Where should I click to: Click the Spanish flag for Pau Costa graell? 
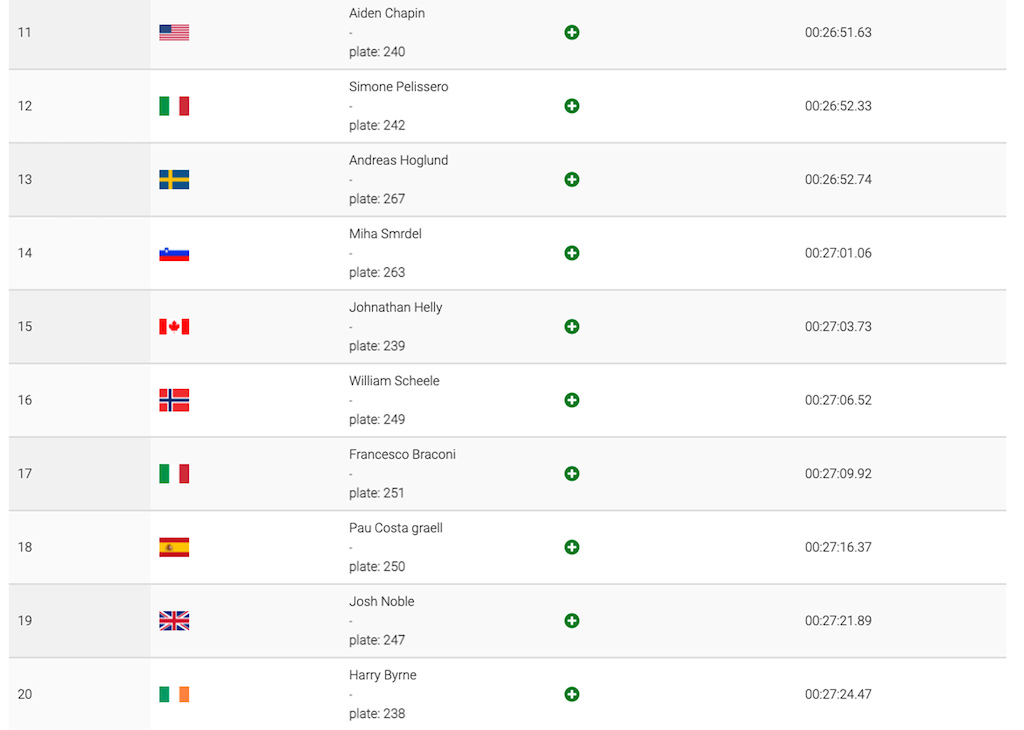(174, 547)
